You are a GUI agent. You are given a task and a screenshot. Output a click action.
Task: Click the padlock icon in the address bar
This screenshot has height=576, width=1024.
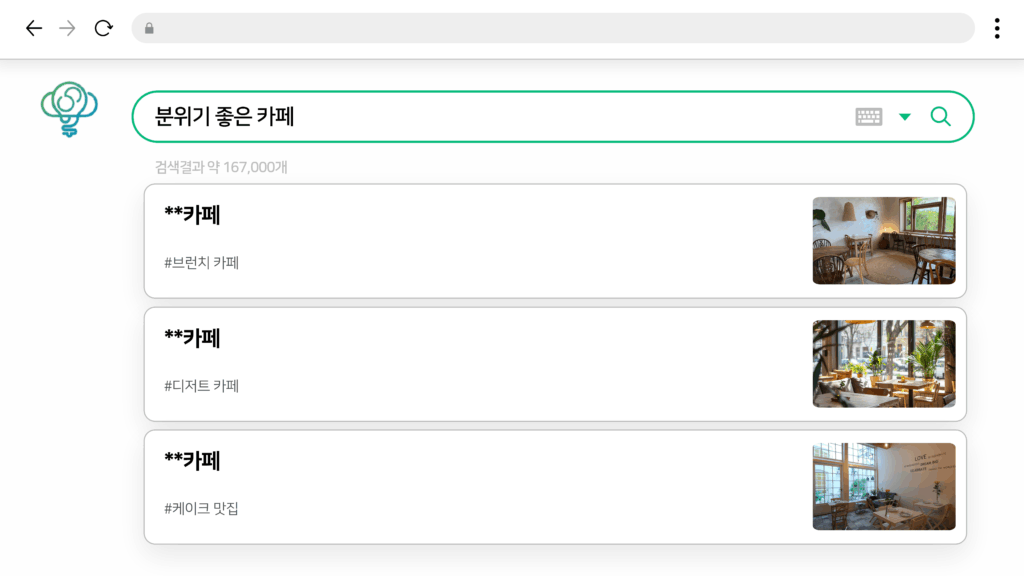point(150,28)
